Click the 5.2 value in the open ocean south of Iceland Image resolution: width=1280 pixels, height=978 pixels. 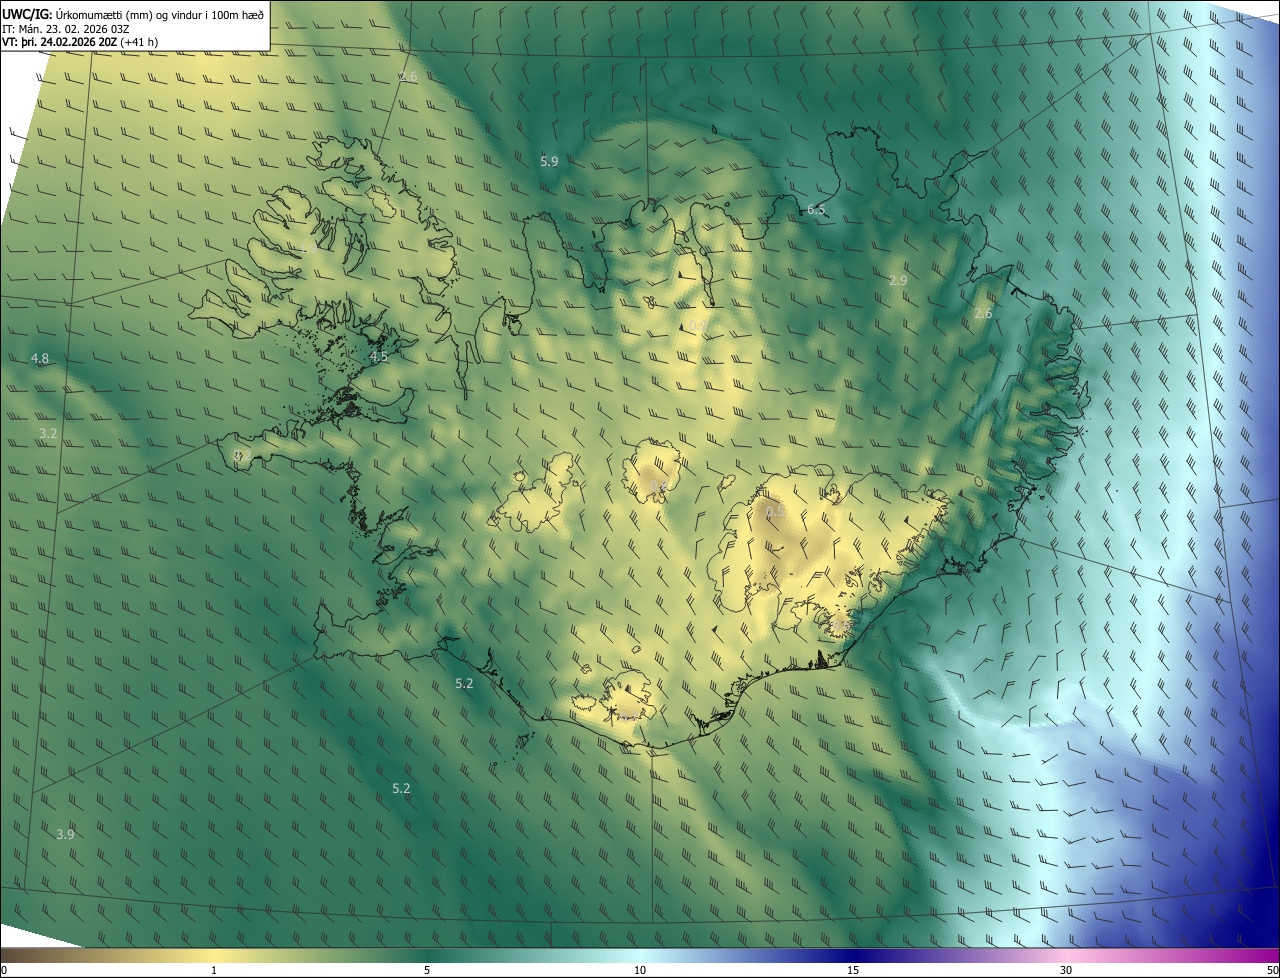click(x=401, y=788)
